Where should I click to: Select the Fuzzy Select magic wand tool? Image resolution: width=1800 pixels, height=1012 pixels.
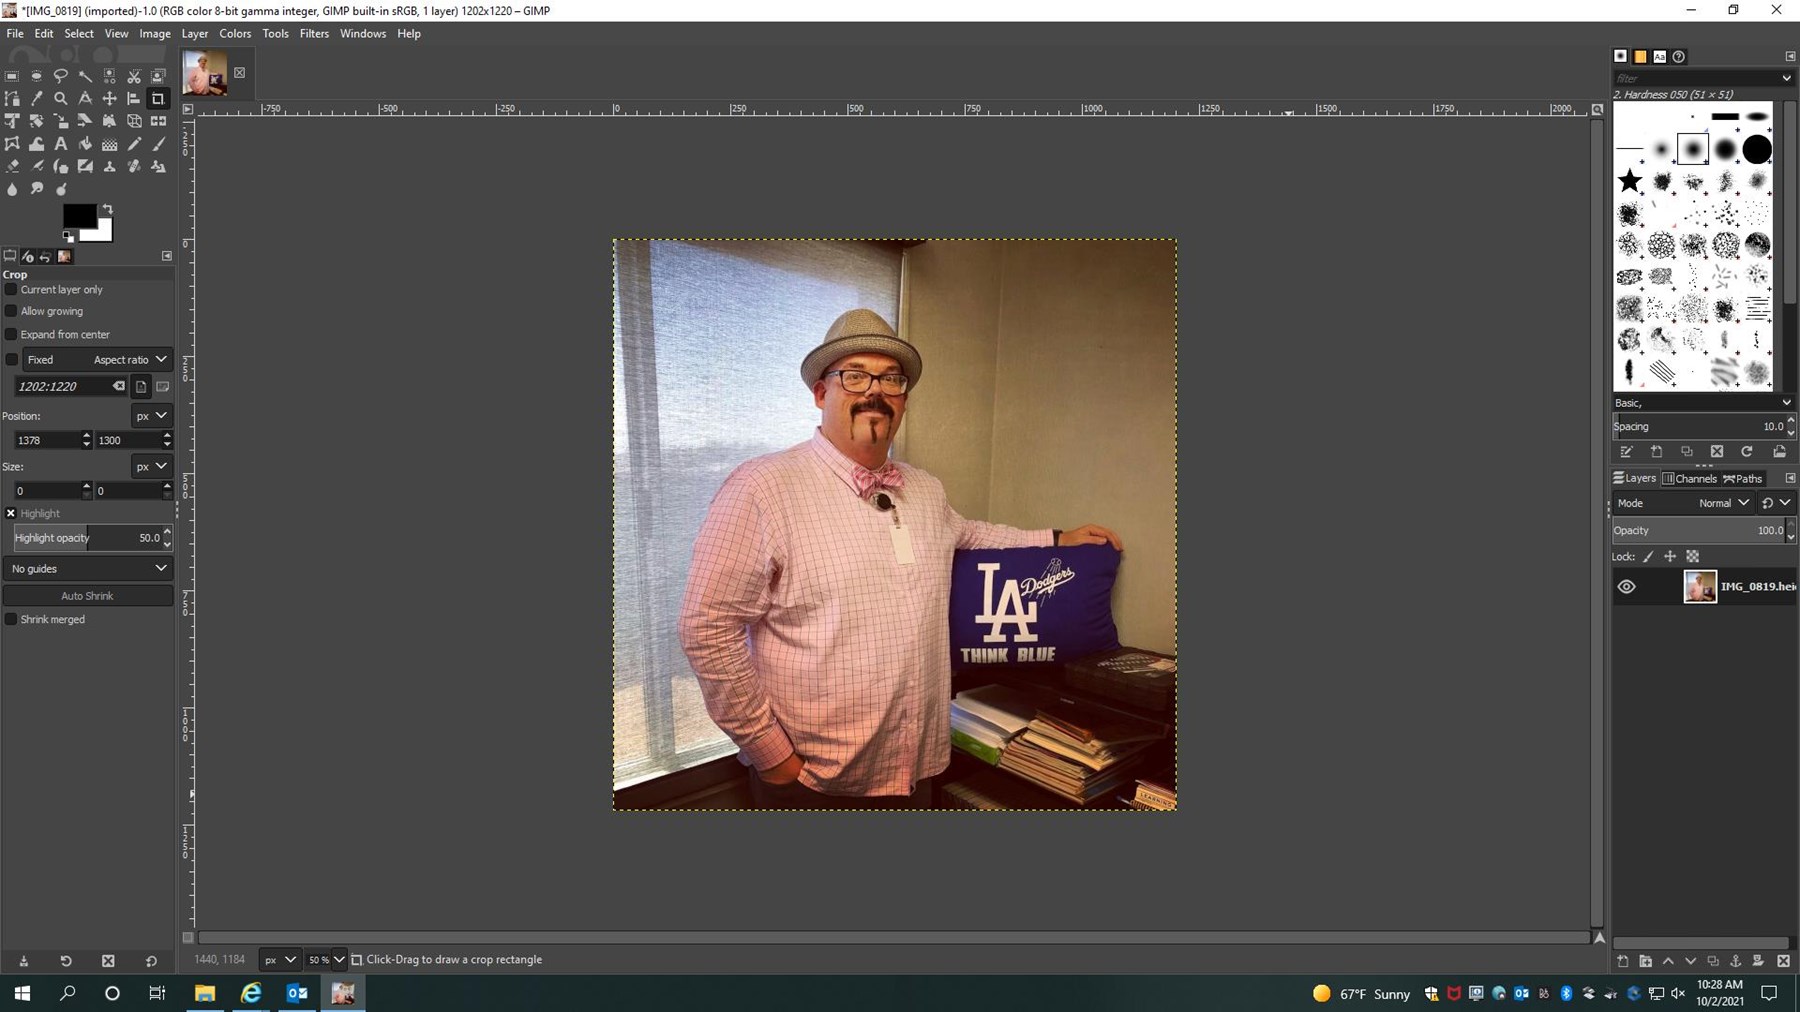[85, 76]
